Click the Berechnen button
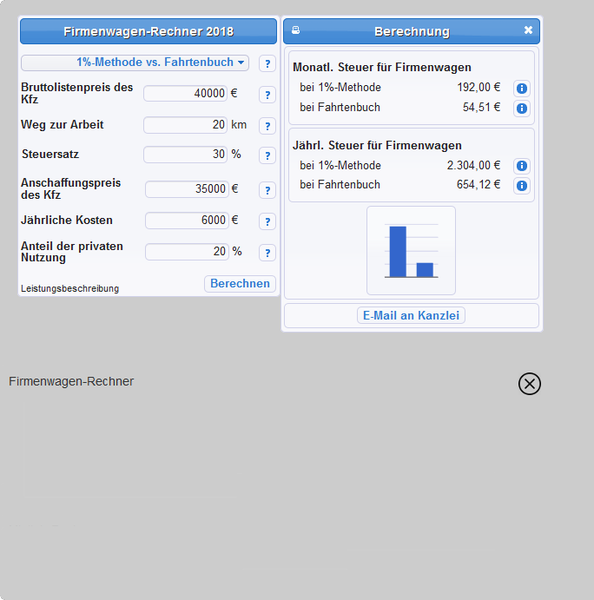Screen dimensions: 594x600 (x=240, y=284)
